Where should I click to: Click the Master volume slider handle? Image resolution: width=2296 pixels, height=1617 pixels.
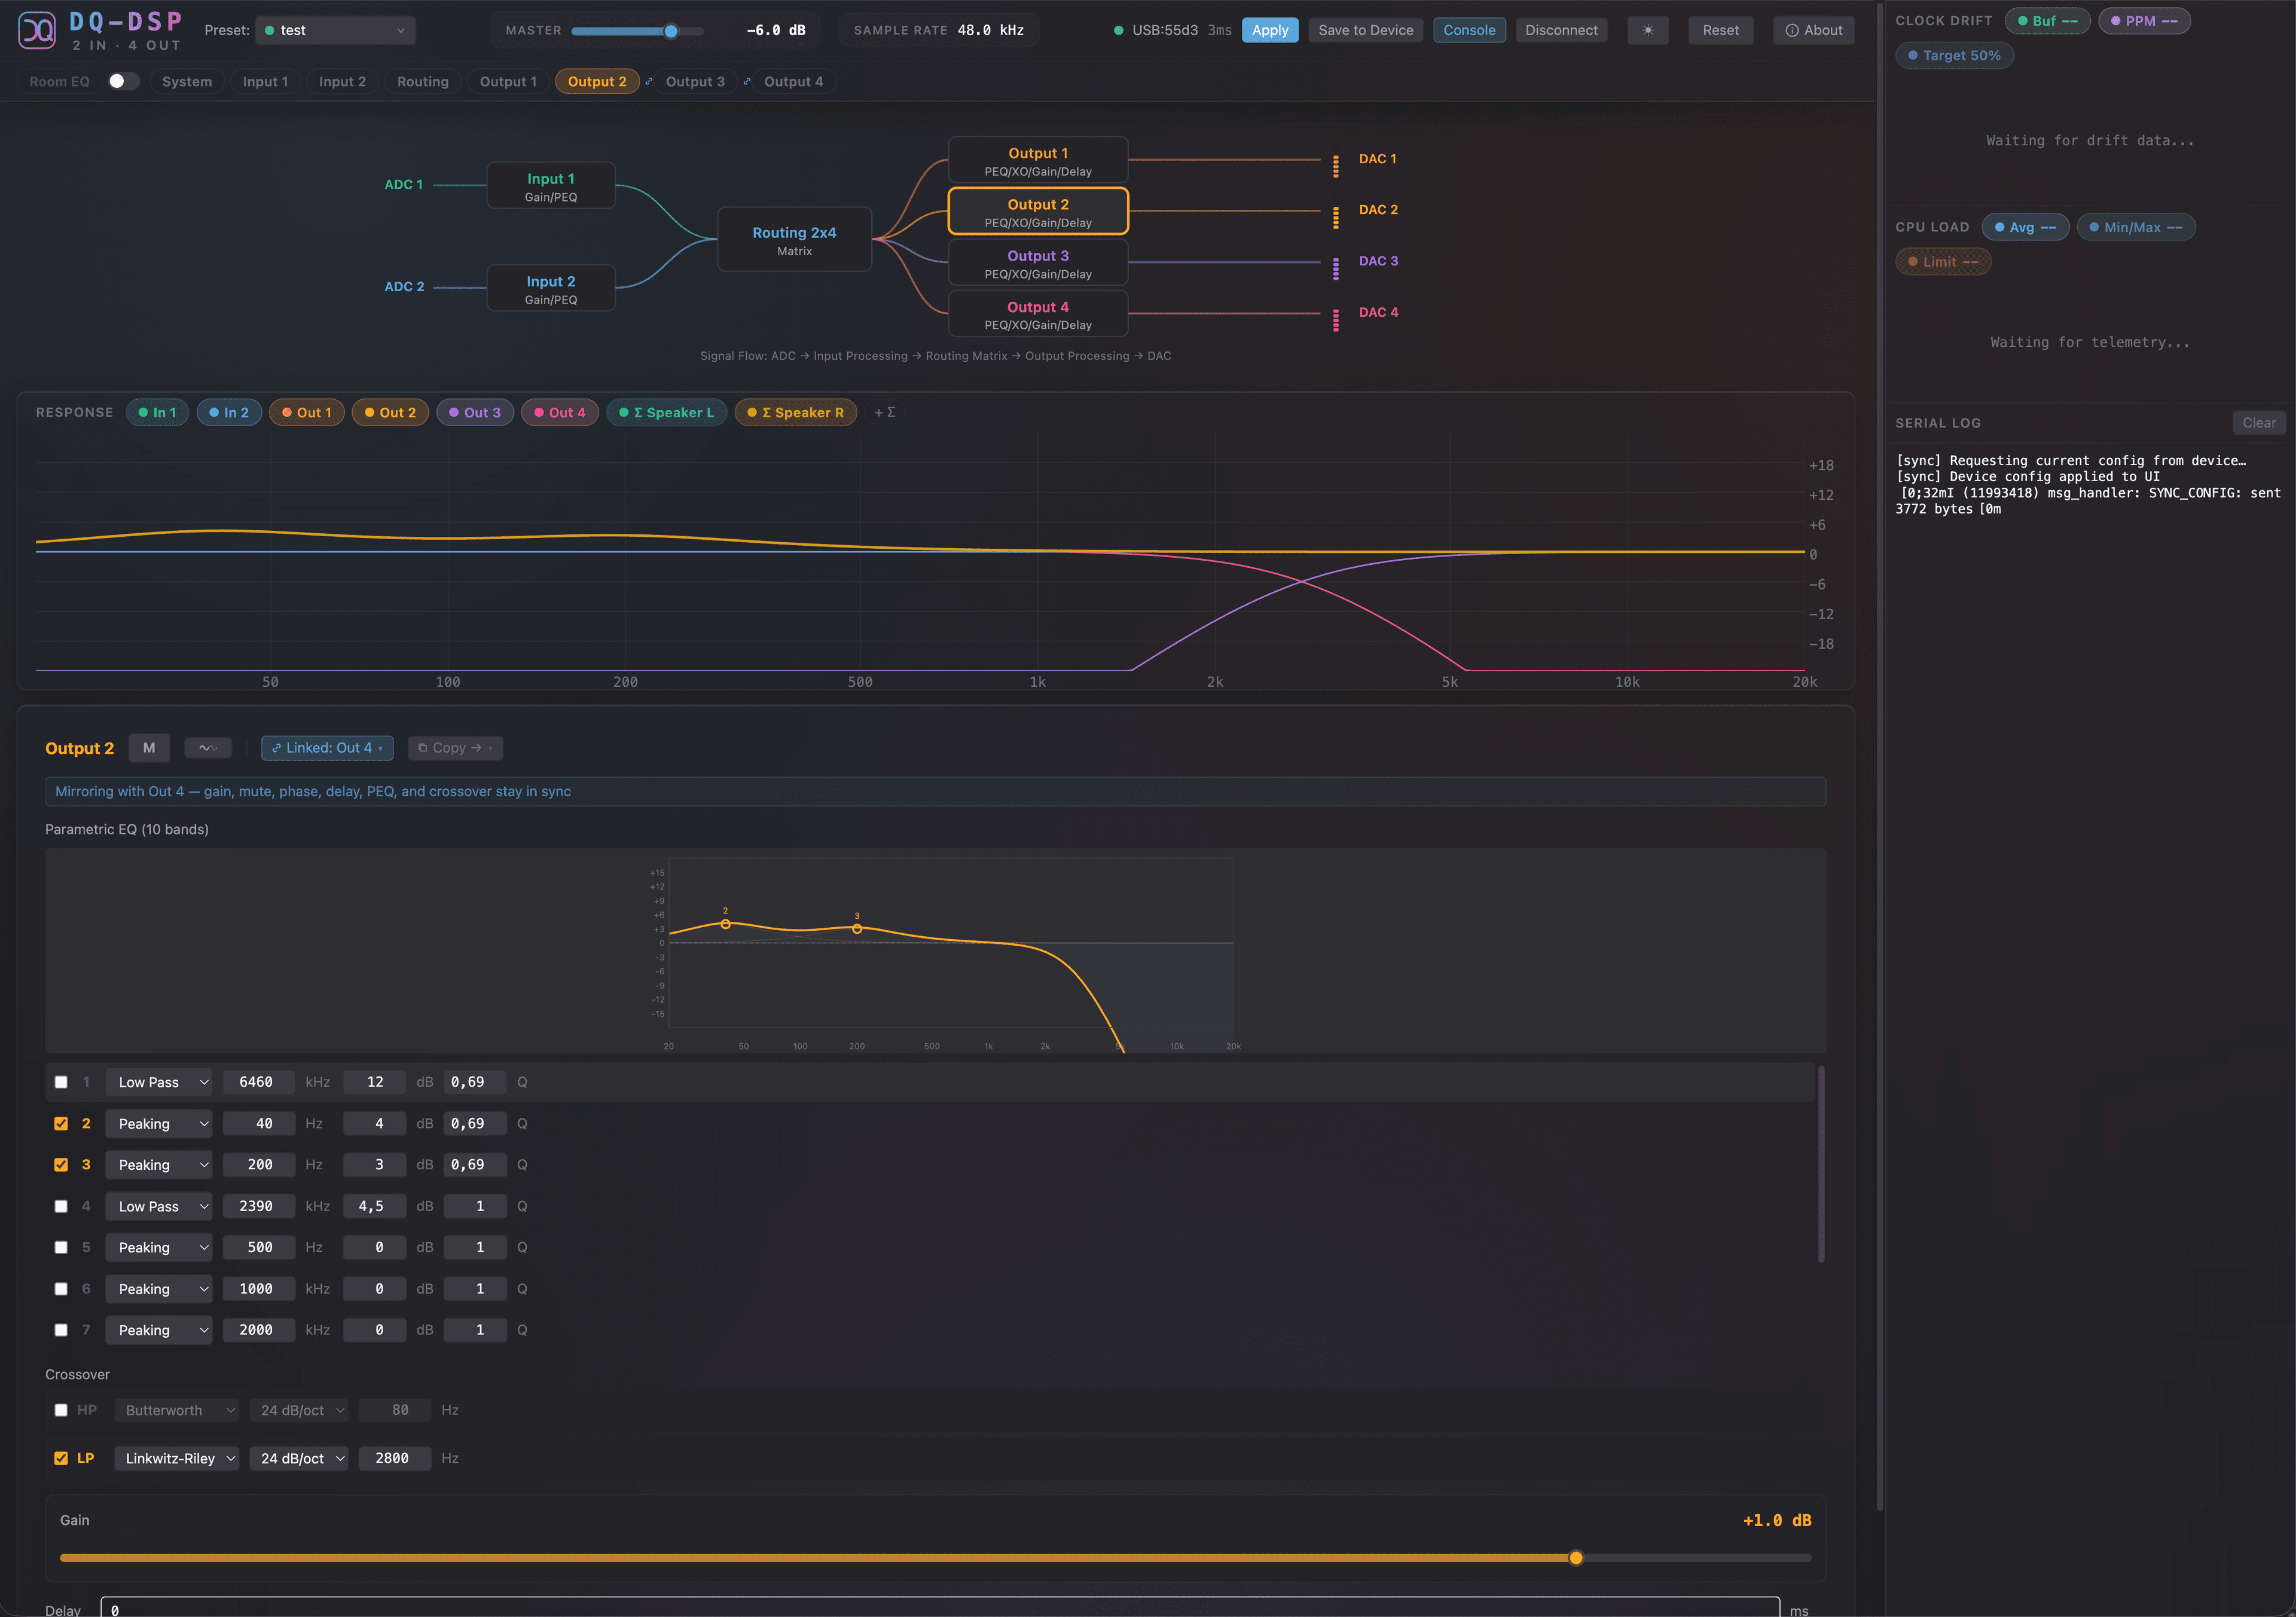coord(671,31)
